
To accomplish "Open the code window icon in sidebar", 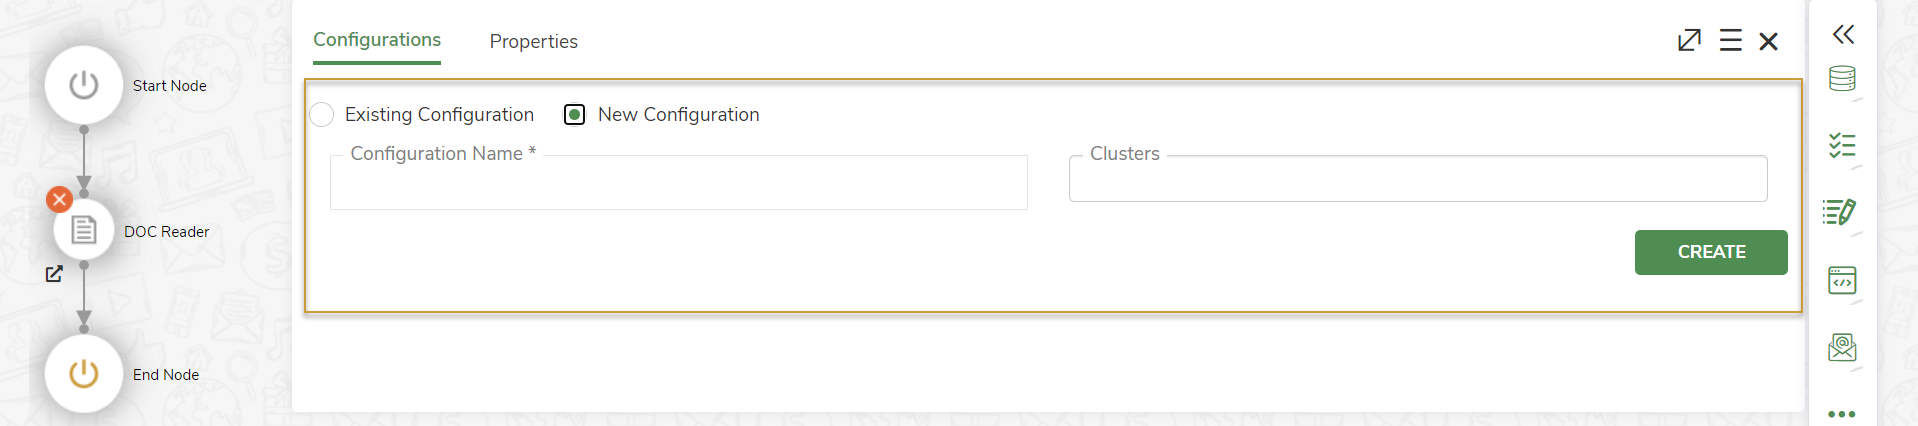I will coord(1842,280).
